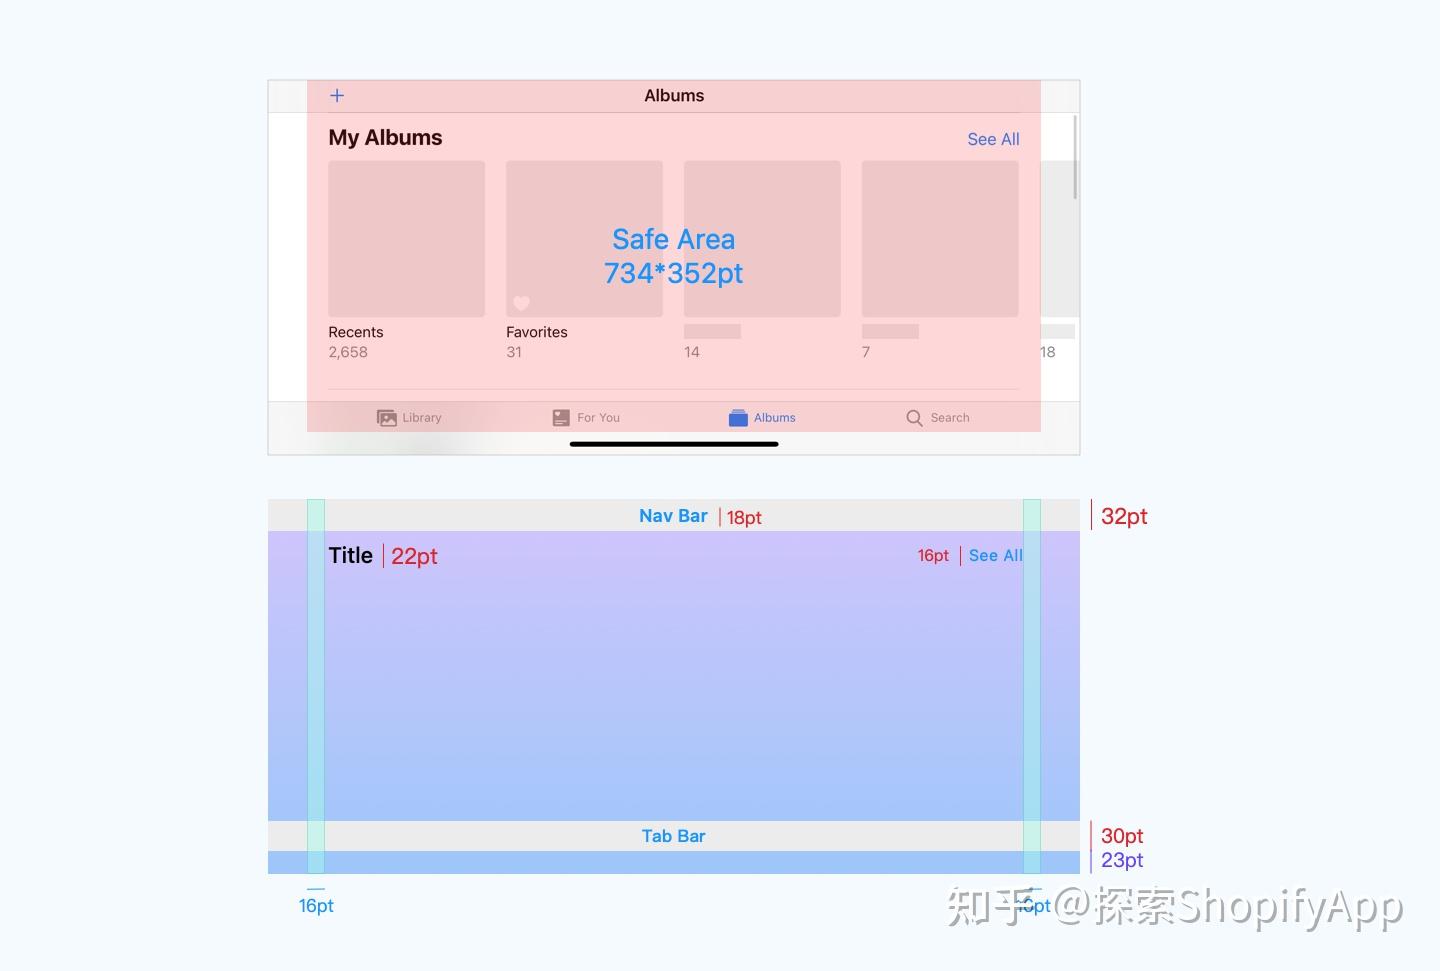The height and width of the screenshot is (971, 1440).
Task: Tap the Search magnifier icon
Action: tap(913, 417)
